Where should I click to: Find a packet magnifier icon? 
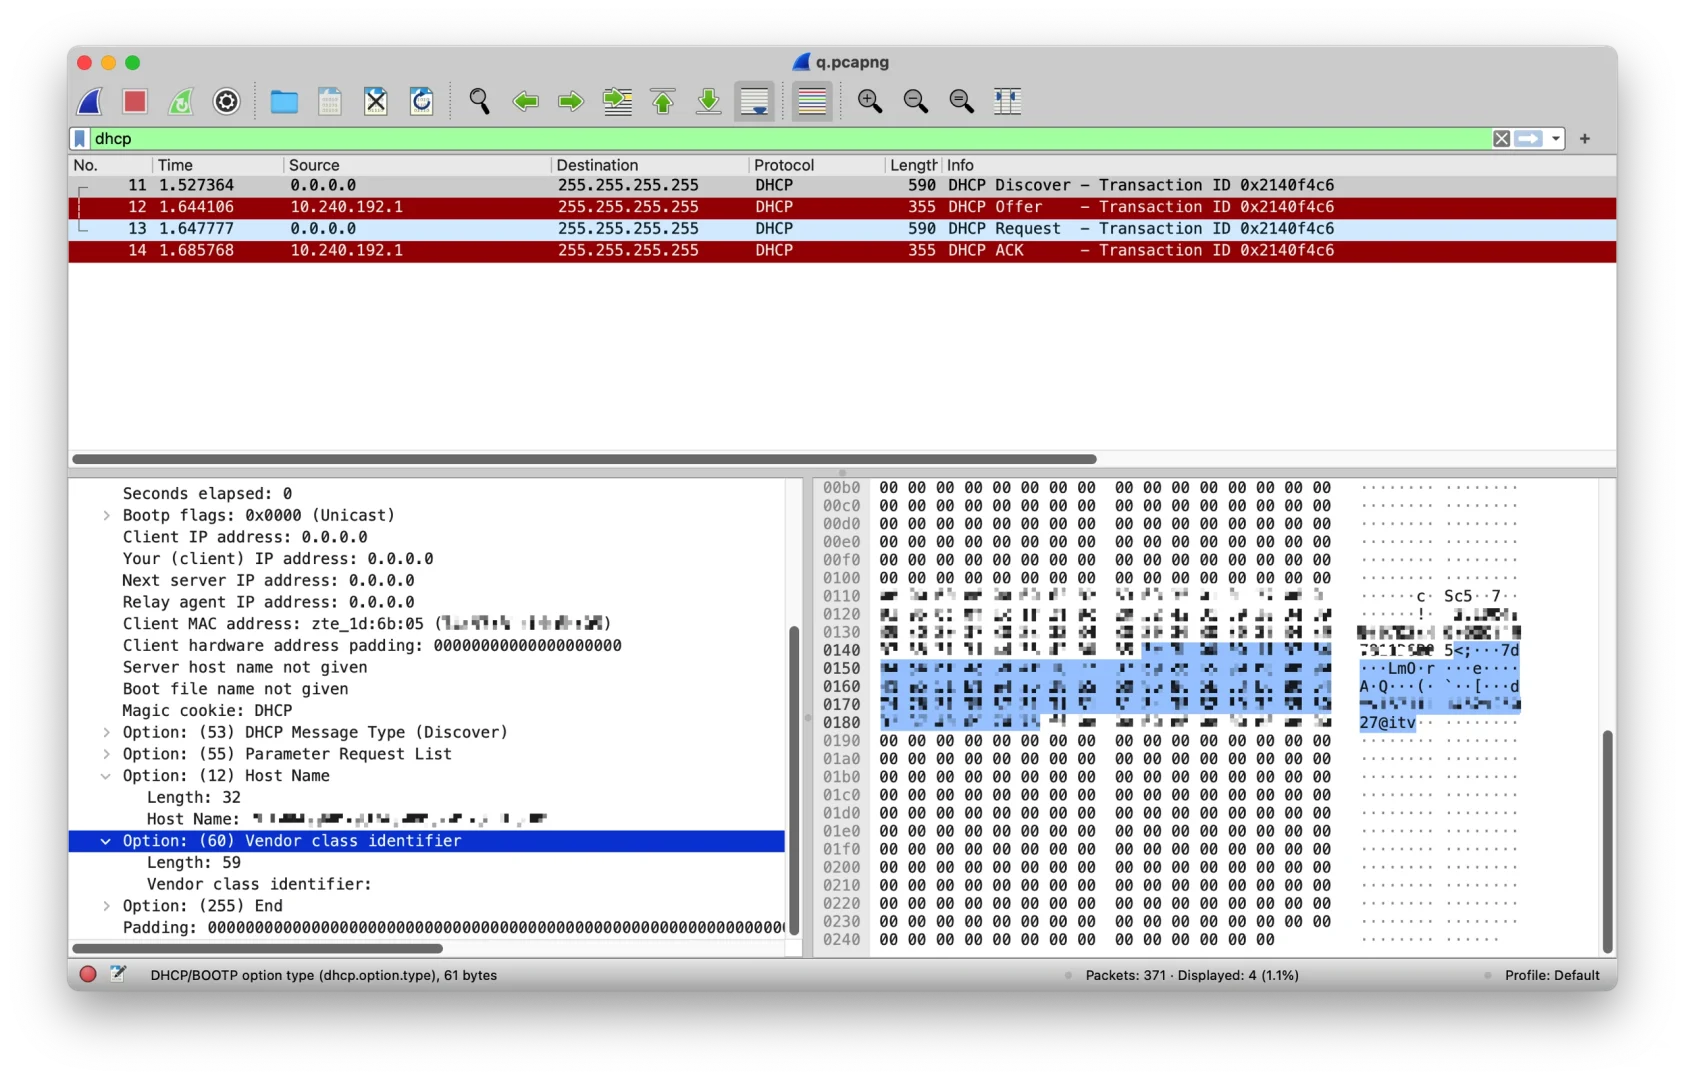(x=480, y=101)
